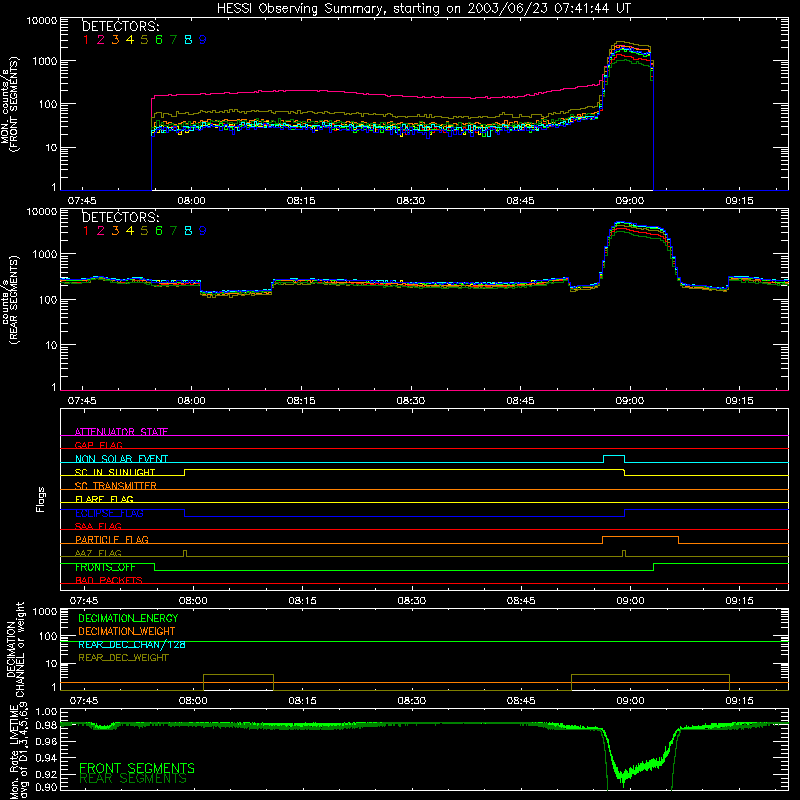Click the 09:15 time tick under the rear segments plot
The image size is (800, 800).
pyautogui.click(x=739, y=401)
